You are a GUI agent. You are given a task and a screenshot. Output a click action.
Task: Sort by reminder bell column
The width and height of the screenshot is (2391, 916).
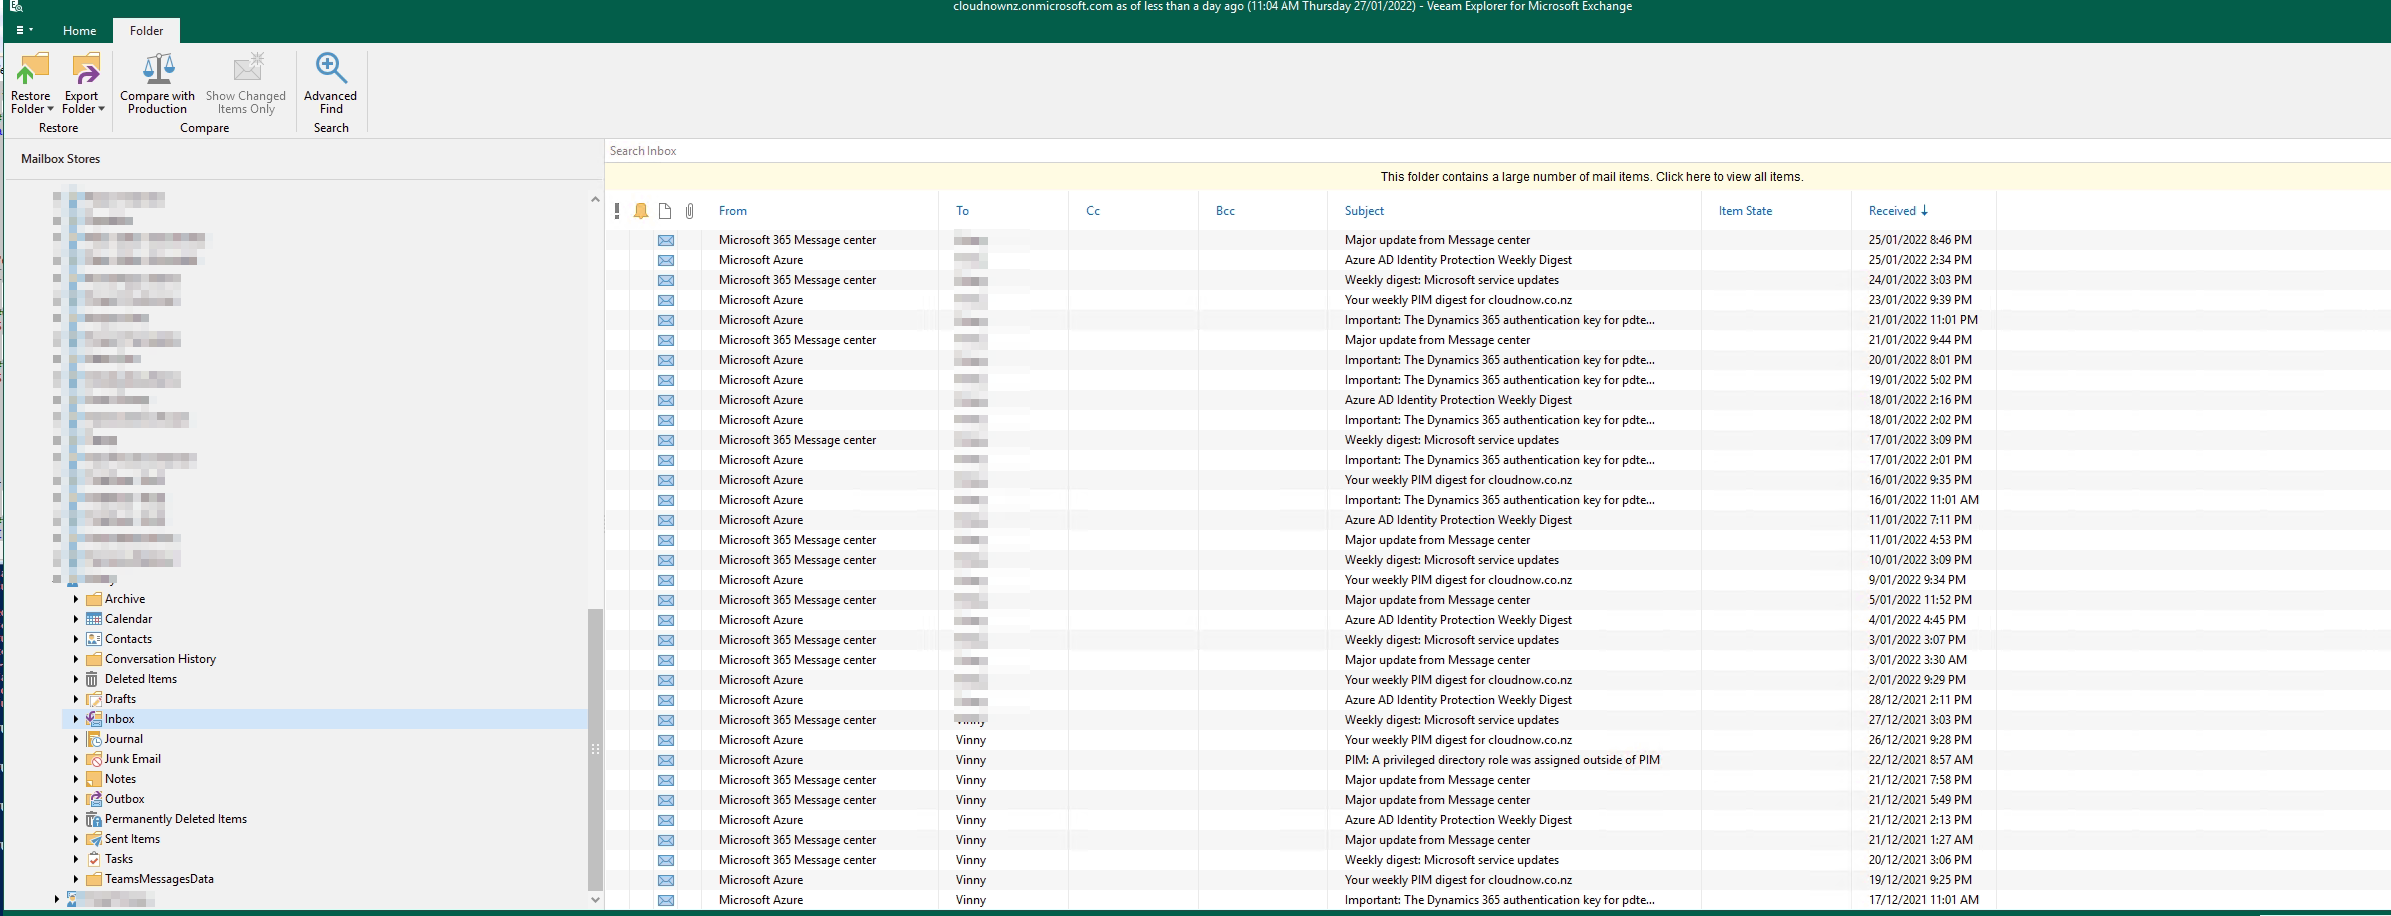tap(641, 211)
